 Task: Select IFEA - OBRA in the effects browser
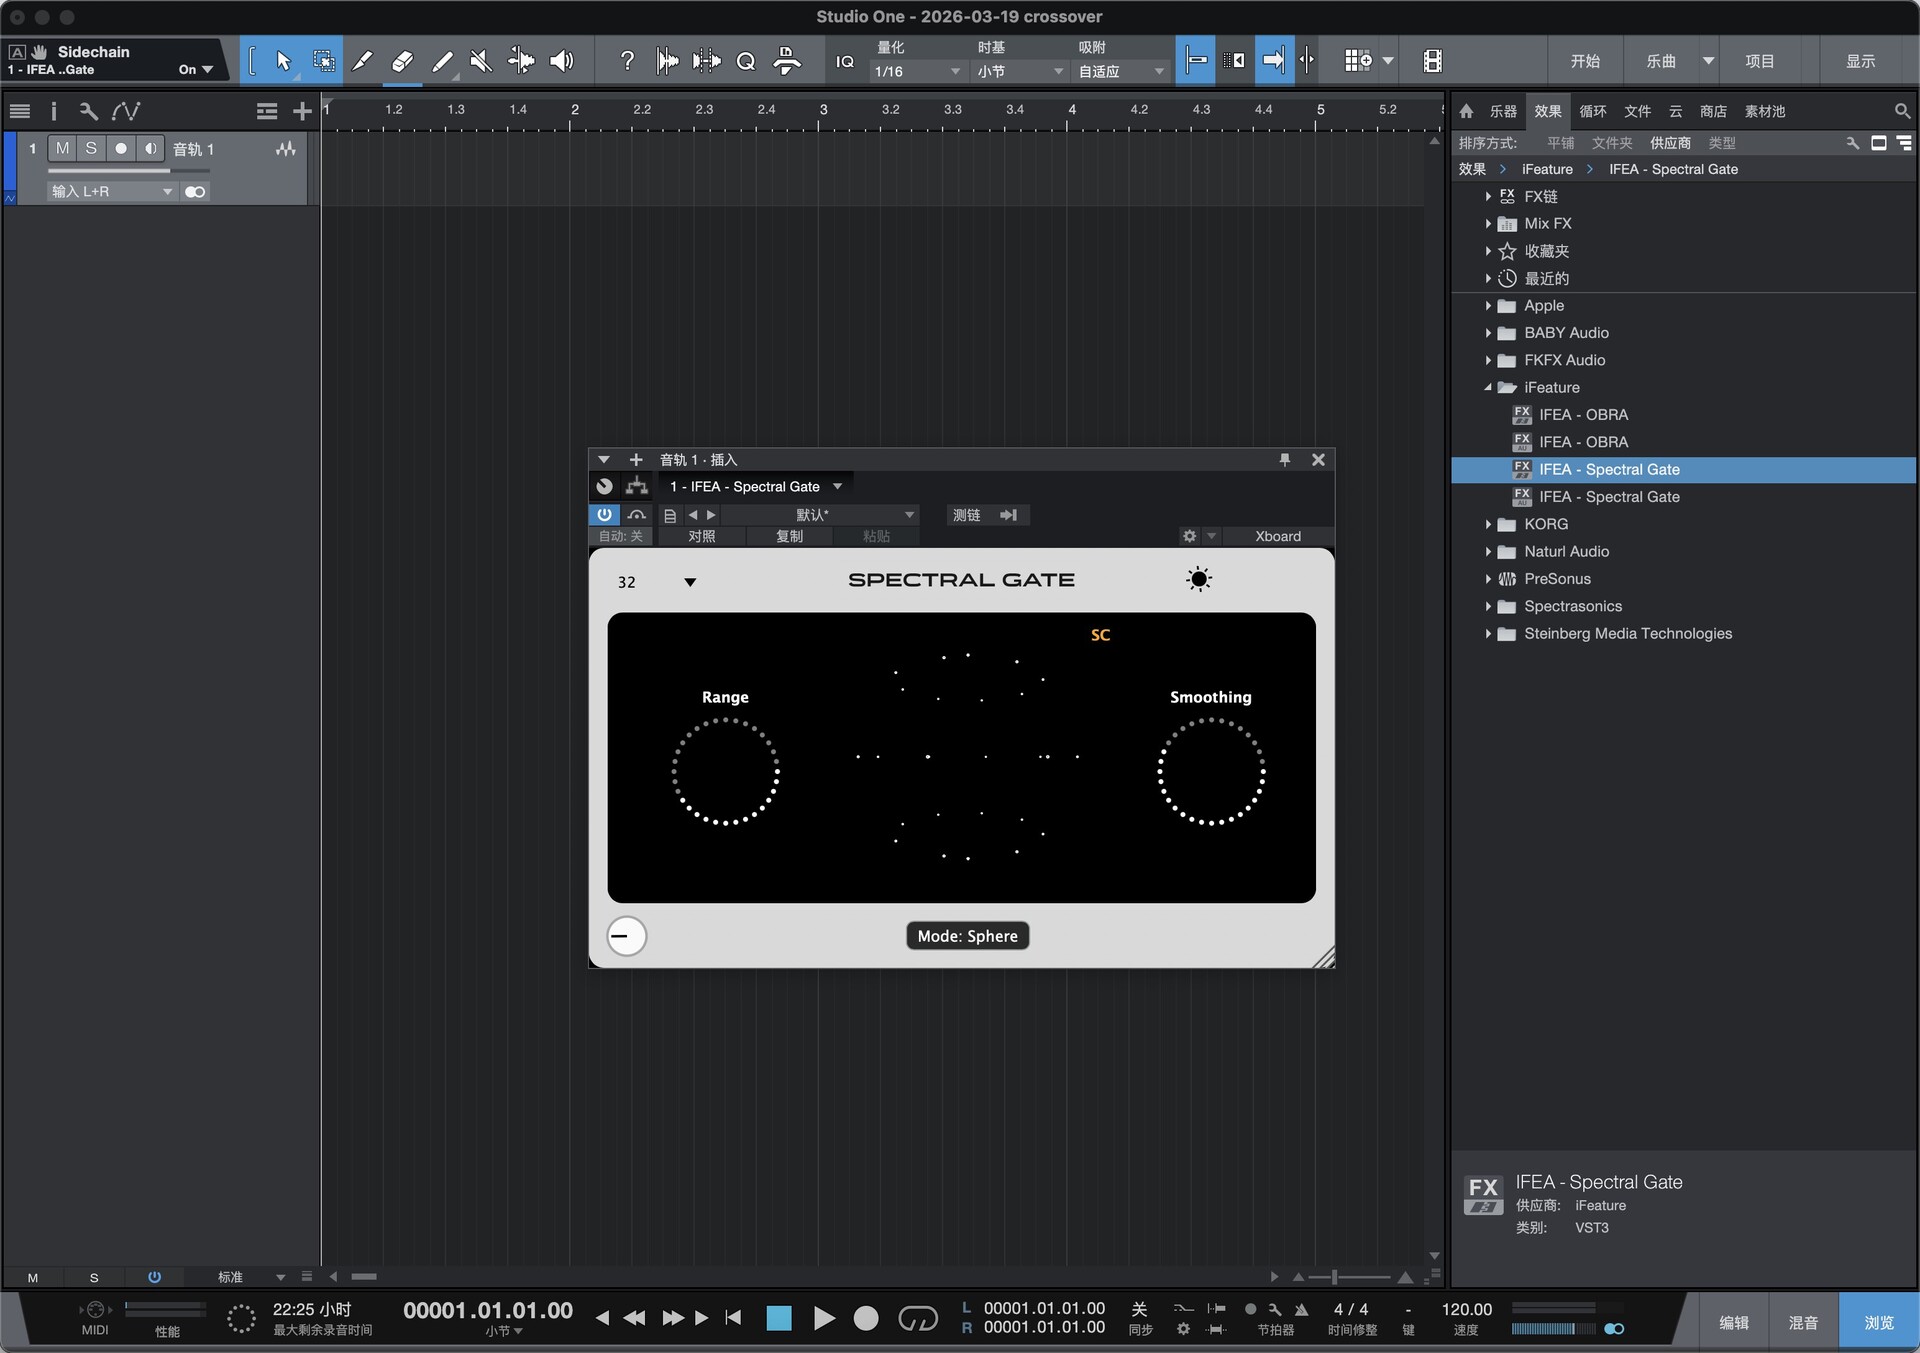[x=1583, y=415]
